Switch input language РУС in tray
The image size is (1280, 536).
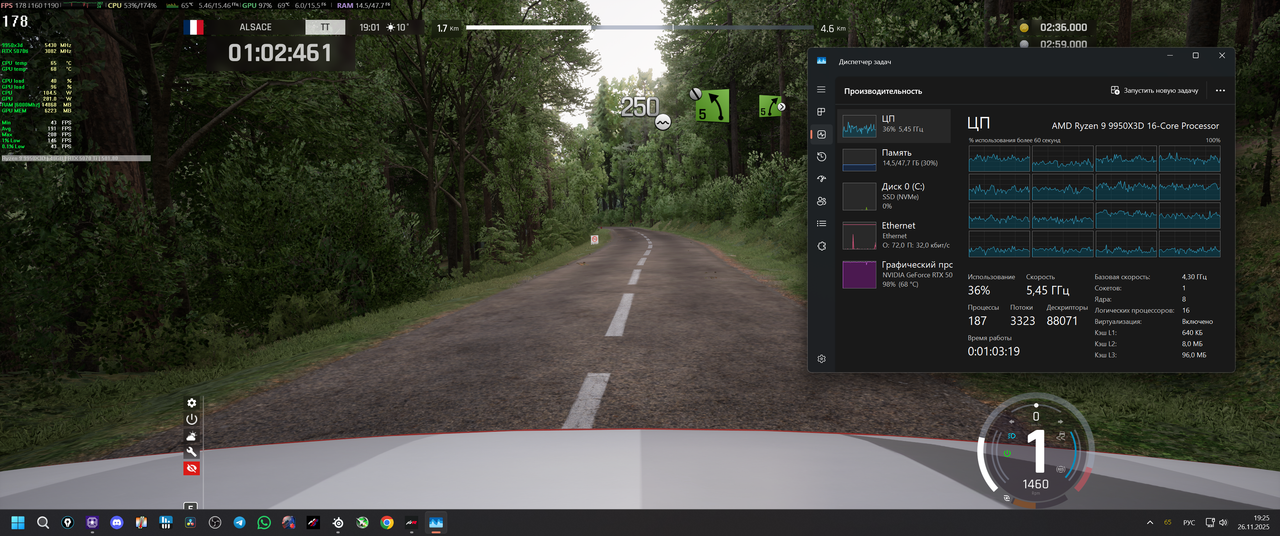pos(1189,522)
